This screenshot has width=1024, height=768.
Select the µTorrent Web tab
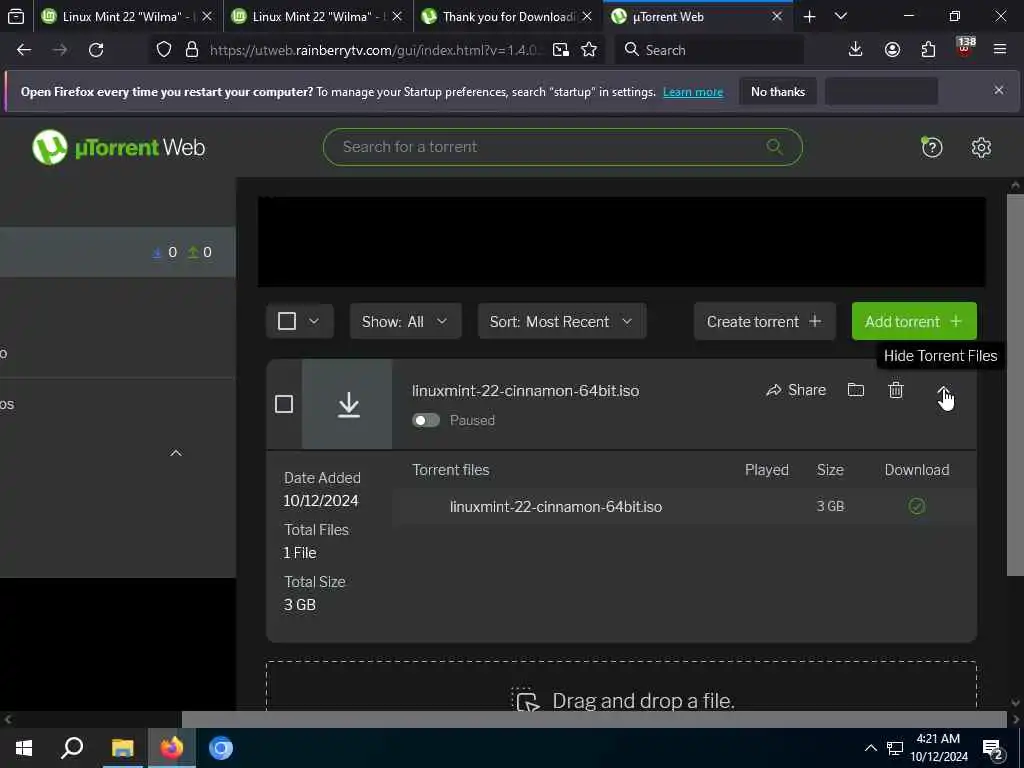point(697,16)
